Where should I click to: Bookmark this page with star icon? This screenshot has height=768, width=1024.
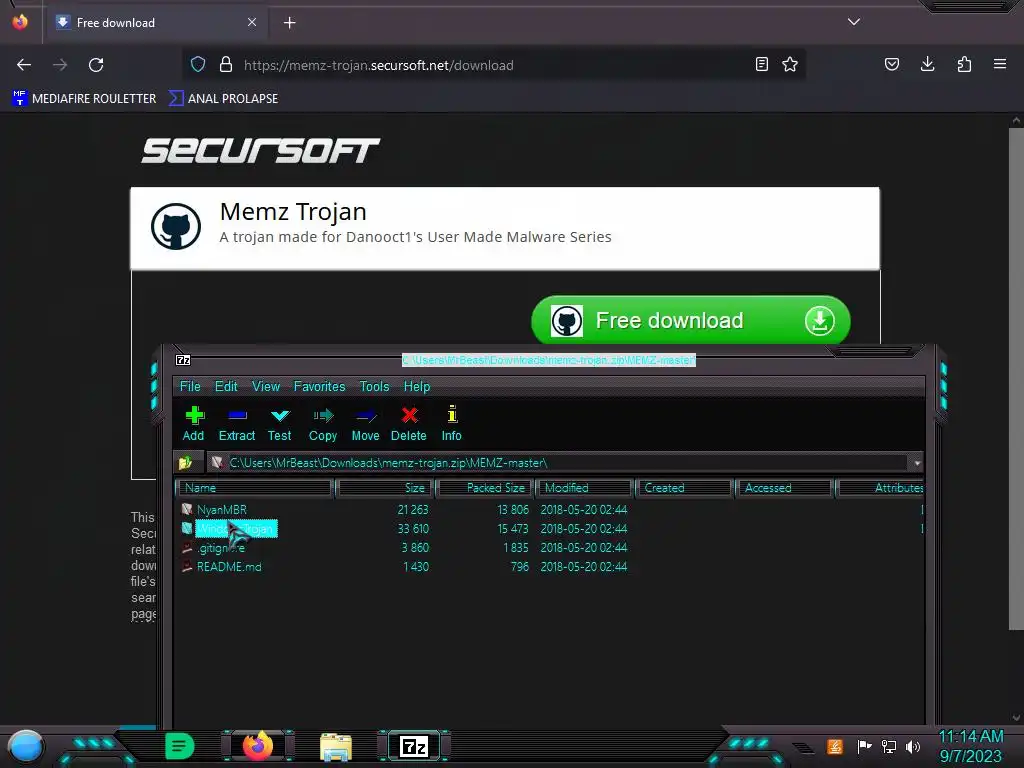click(x=790, y=65)
